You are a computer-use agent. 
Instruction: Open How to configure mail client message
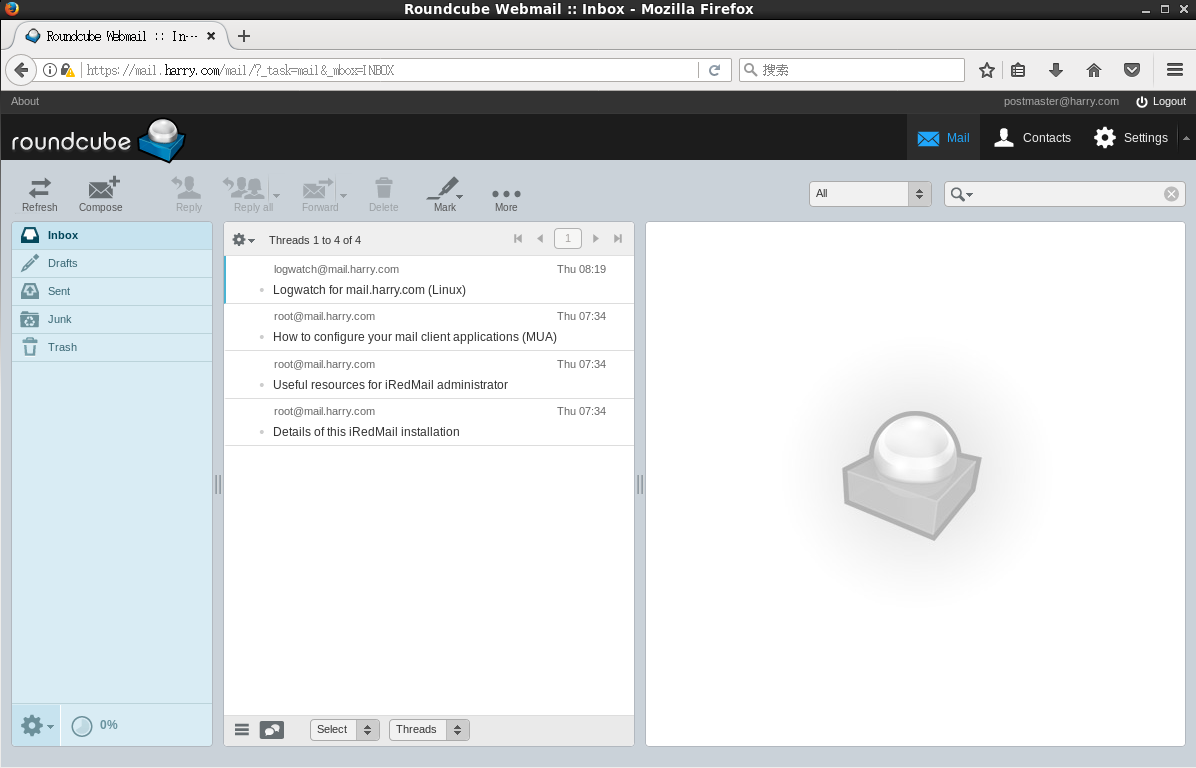click(x=429, y=327)
